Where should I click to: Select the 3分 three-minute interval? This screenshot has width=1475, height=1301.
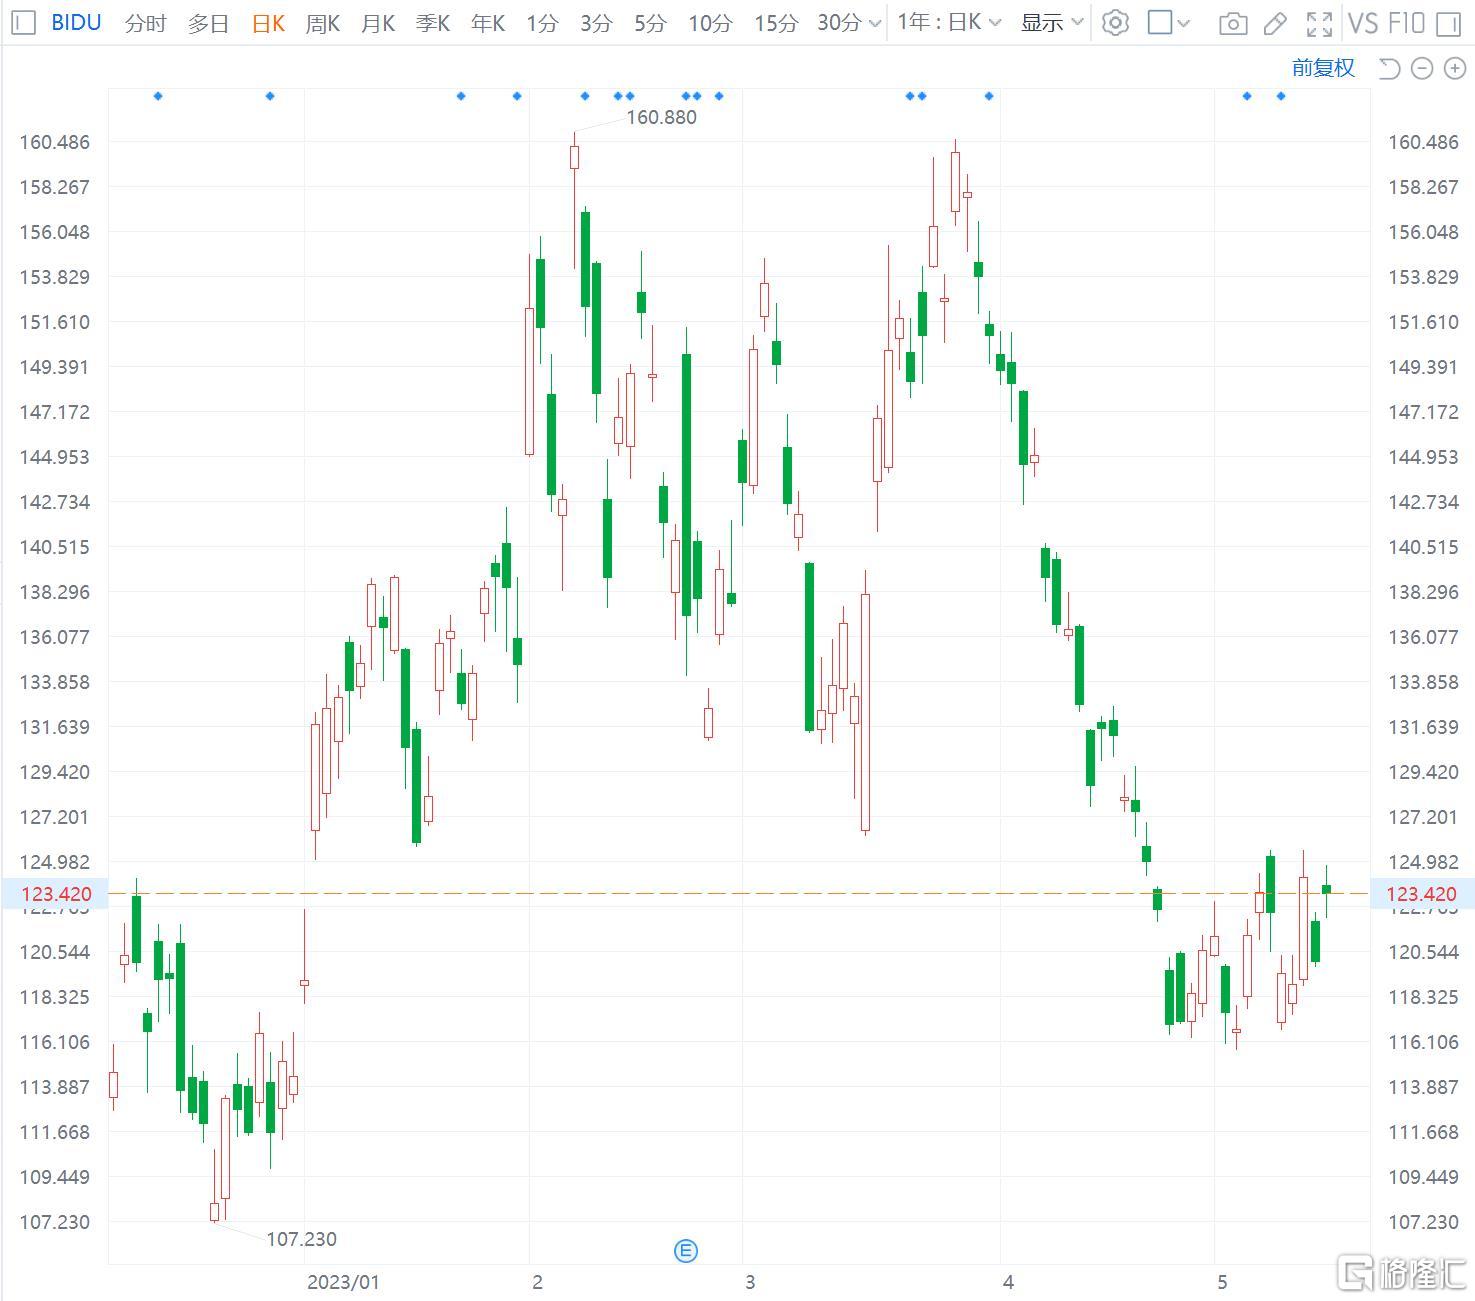tap(596, 23)
